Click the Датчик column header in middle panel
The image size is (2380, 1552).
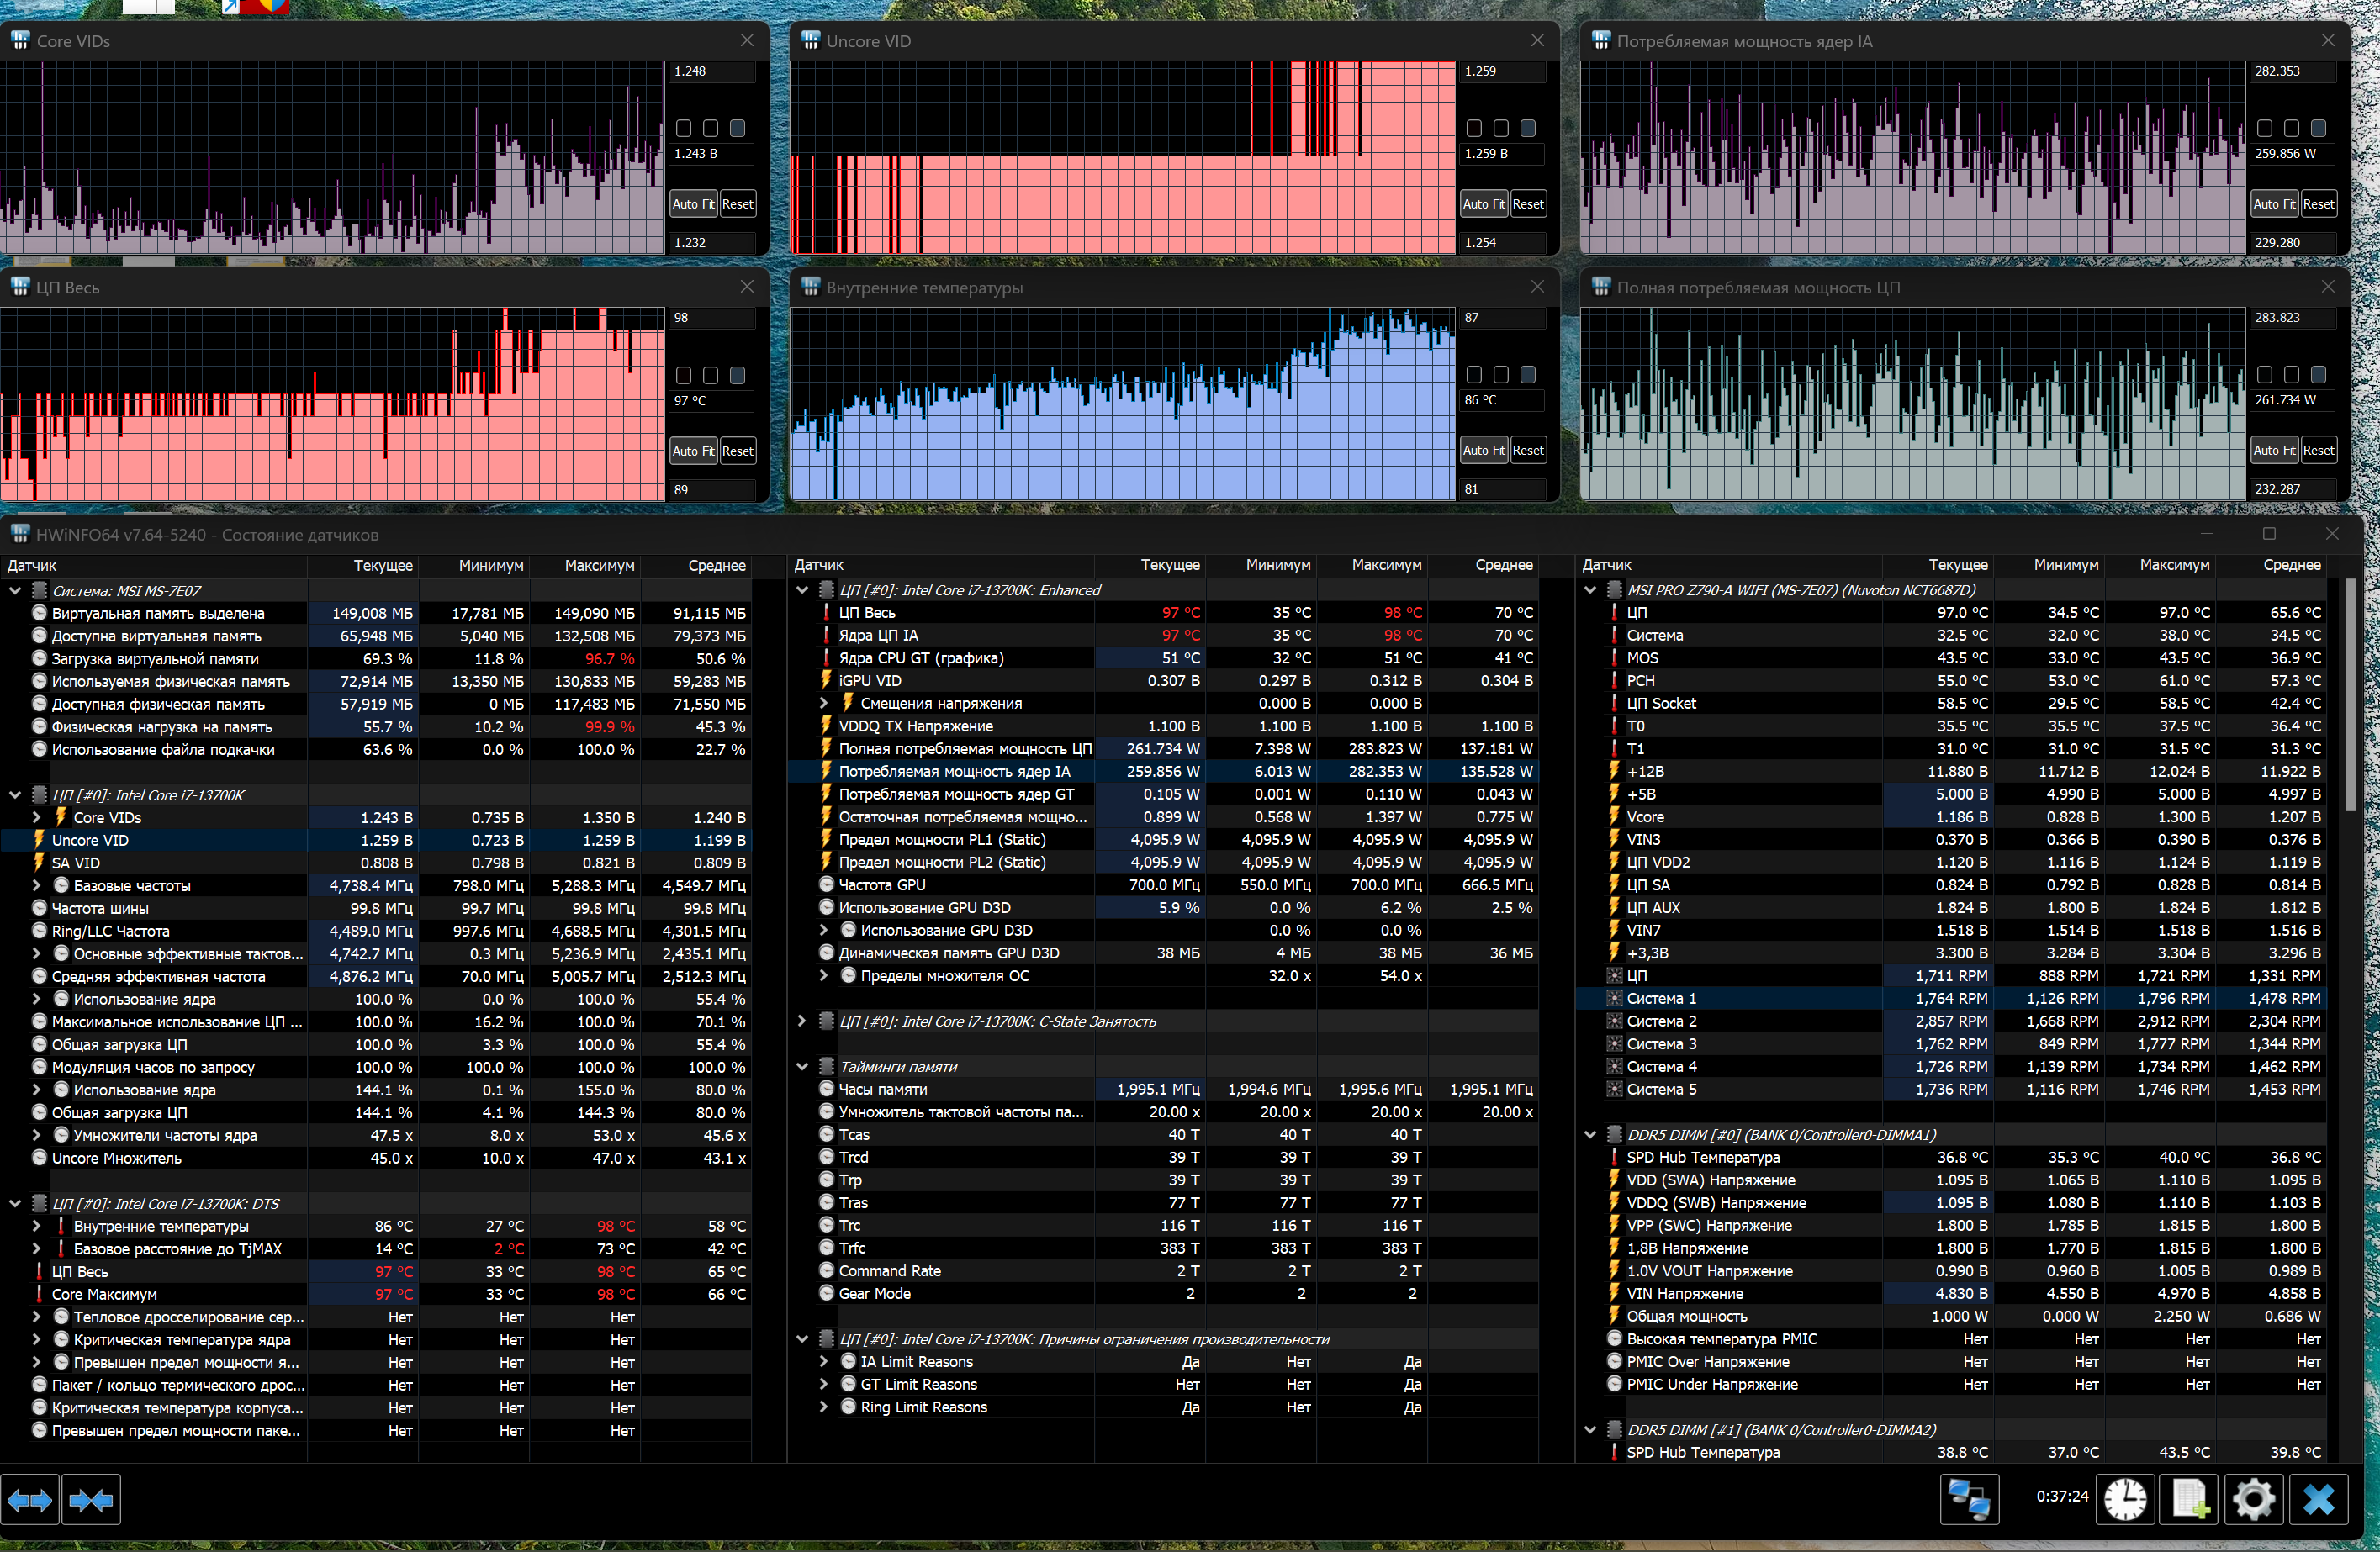pyautogui.click(x=819, y=565)
